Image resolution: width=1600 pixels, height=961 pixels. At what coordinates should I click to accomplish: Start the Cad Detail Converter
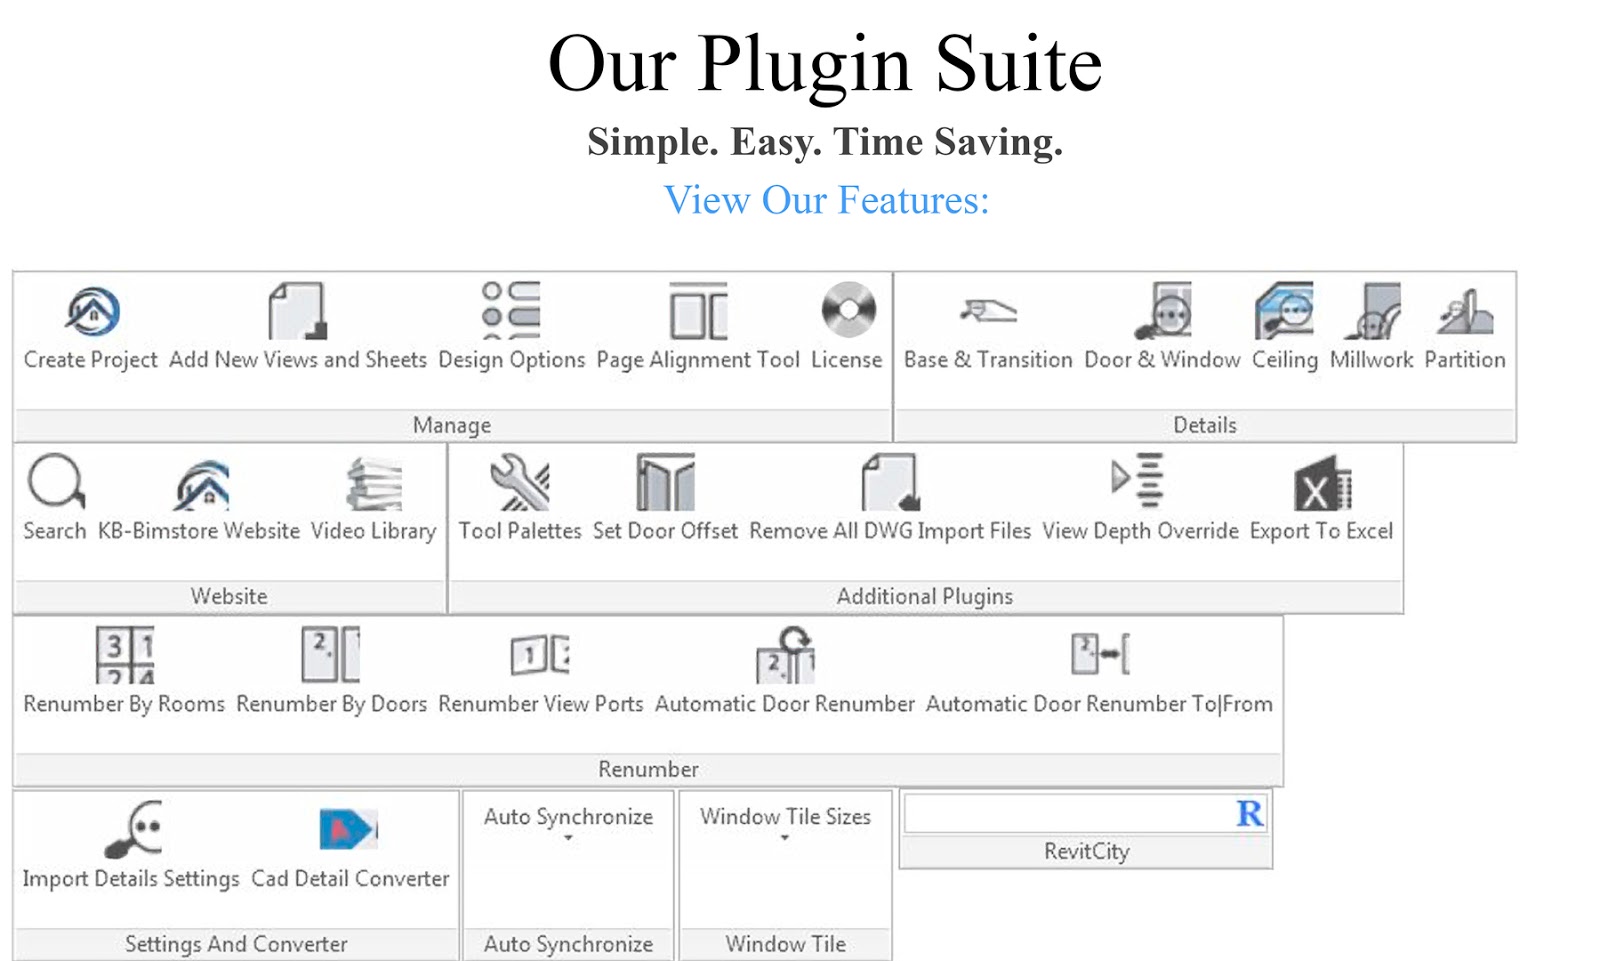click(x=348, y=830)
